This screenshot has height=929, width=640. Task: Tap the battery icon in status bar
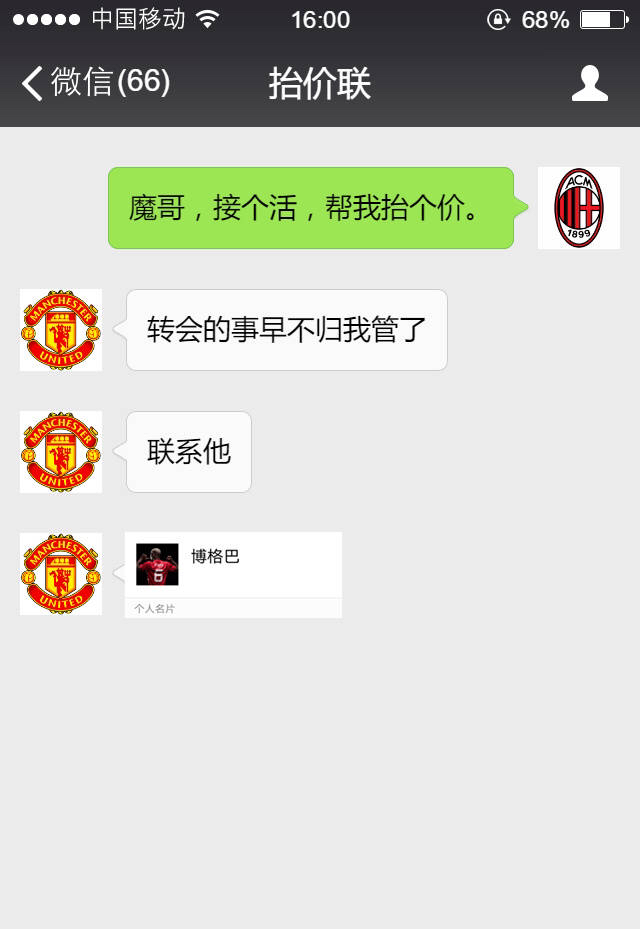pyautogui.click(x=604, y=20)
